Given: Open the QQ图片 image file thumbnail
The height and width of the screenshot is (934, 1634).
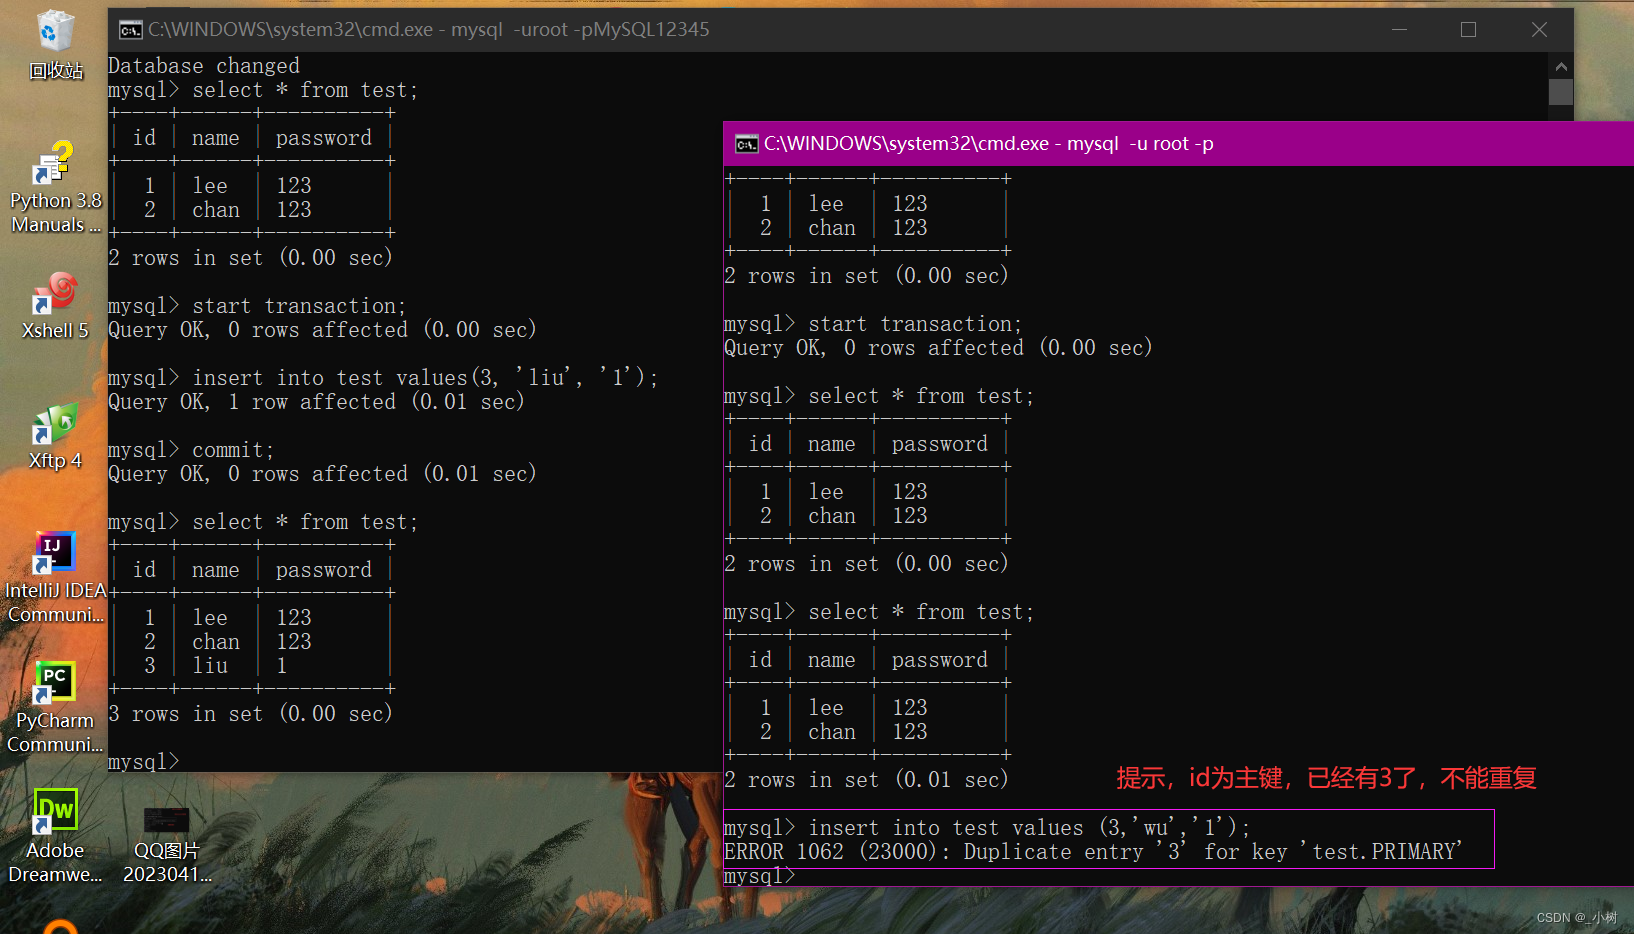Looking at the screenshot, I should coord(167,845).
